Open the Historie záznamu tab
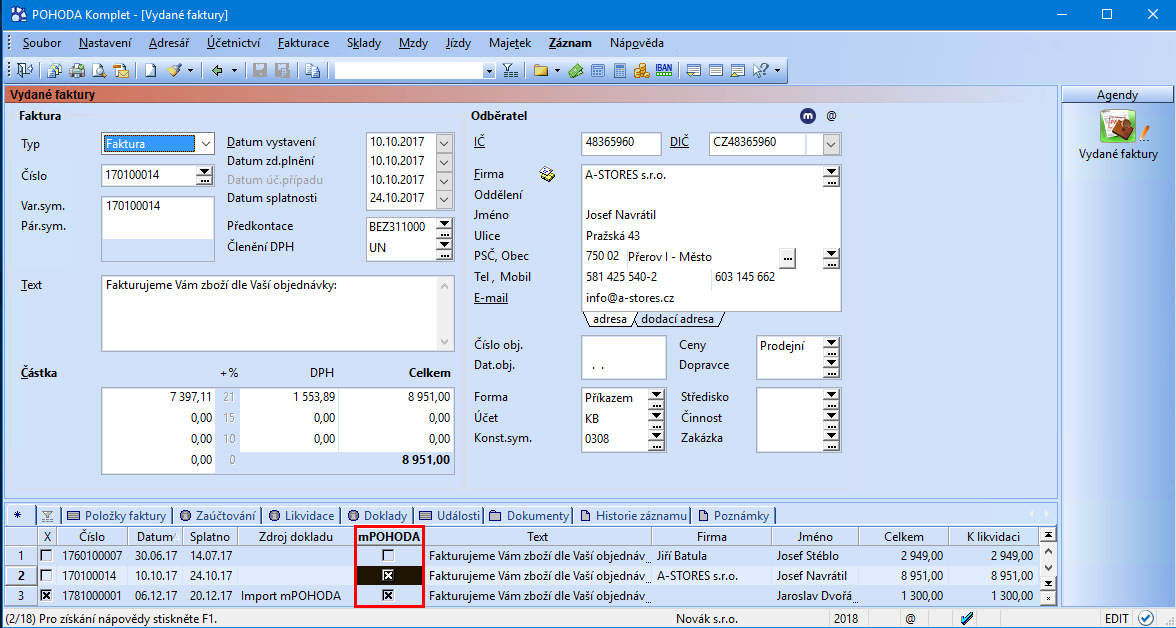This screenshot has width=1176, height=628. pyautogui.click(x=634, y=515)
